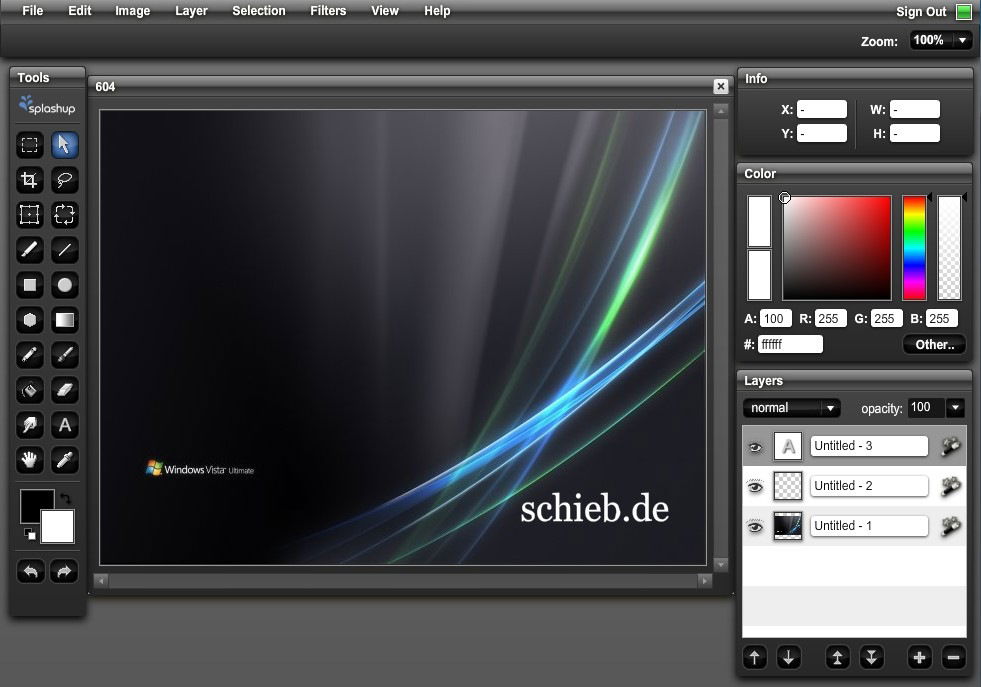The image size is (981, 687).
Task: Select the rectangular marquee selection tool
Action: pos(29,145)
